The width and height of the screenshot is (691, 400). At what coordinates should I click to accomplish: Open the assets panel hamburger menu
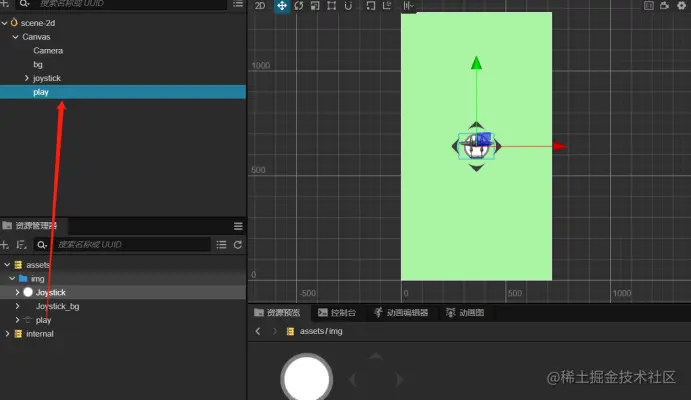click(238, 226)
